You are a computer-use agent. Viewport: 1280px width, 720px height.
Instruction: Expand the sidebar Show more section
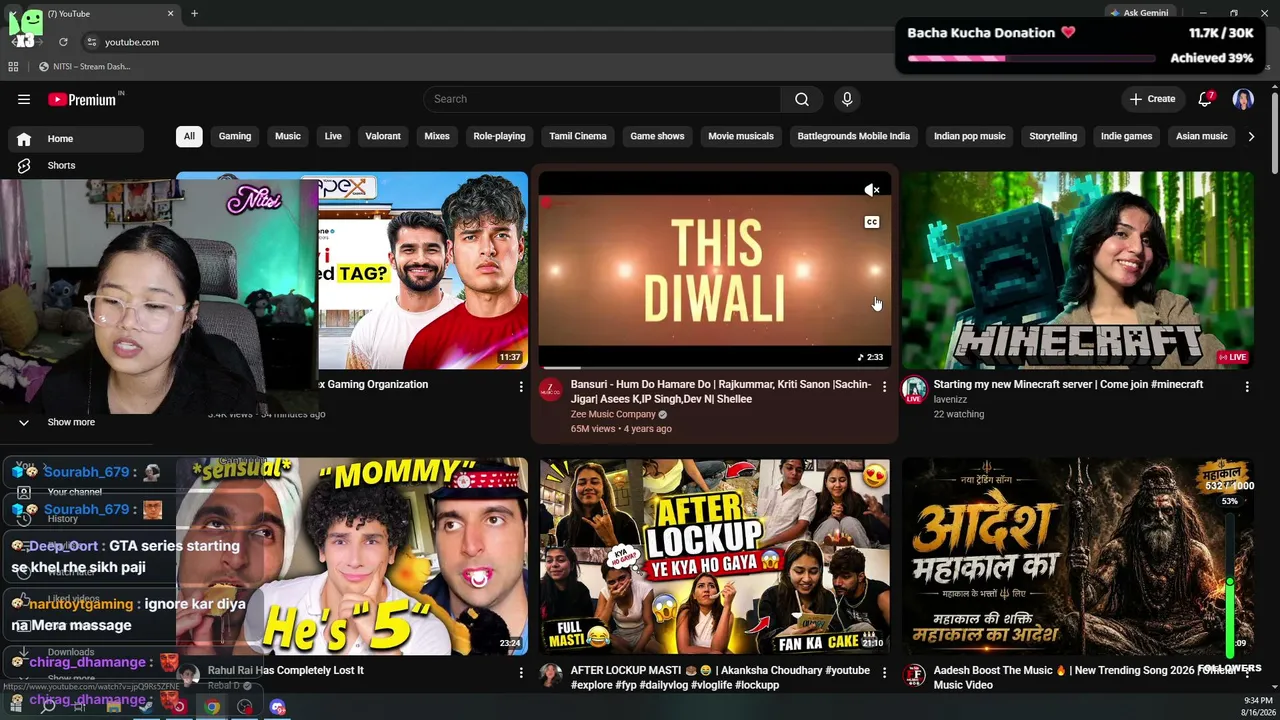(72, 422)
